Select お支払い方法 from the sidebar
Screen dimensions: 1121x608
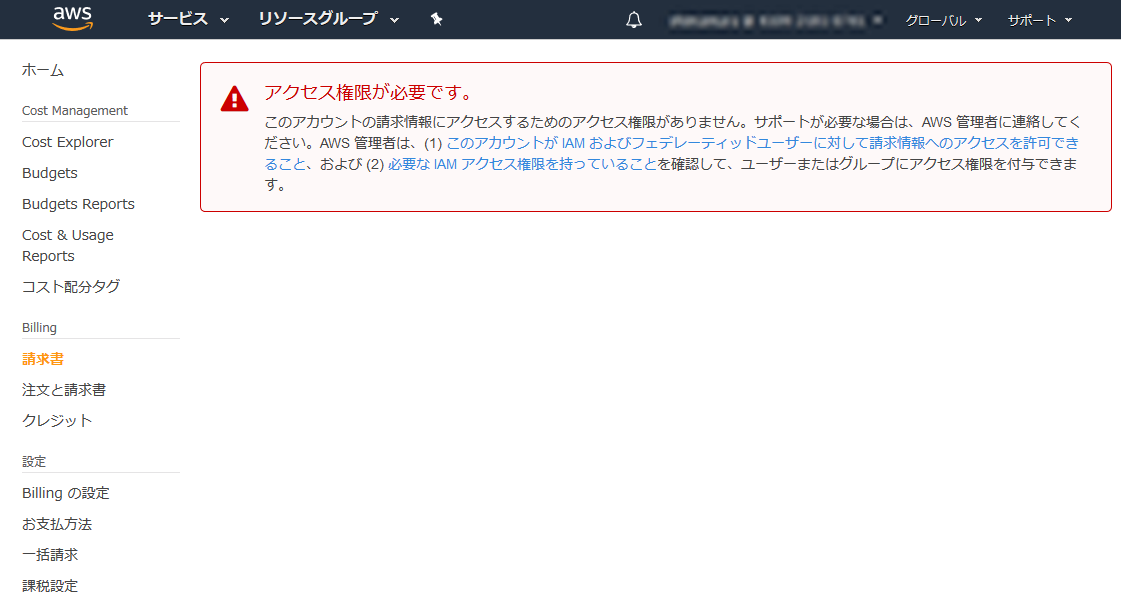[x=57, y=523]
